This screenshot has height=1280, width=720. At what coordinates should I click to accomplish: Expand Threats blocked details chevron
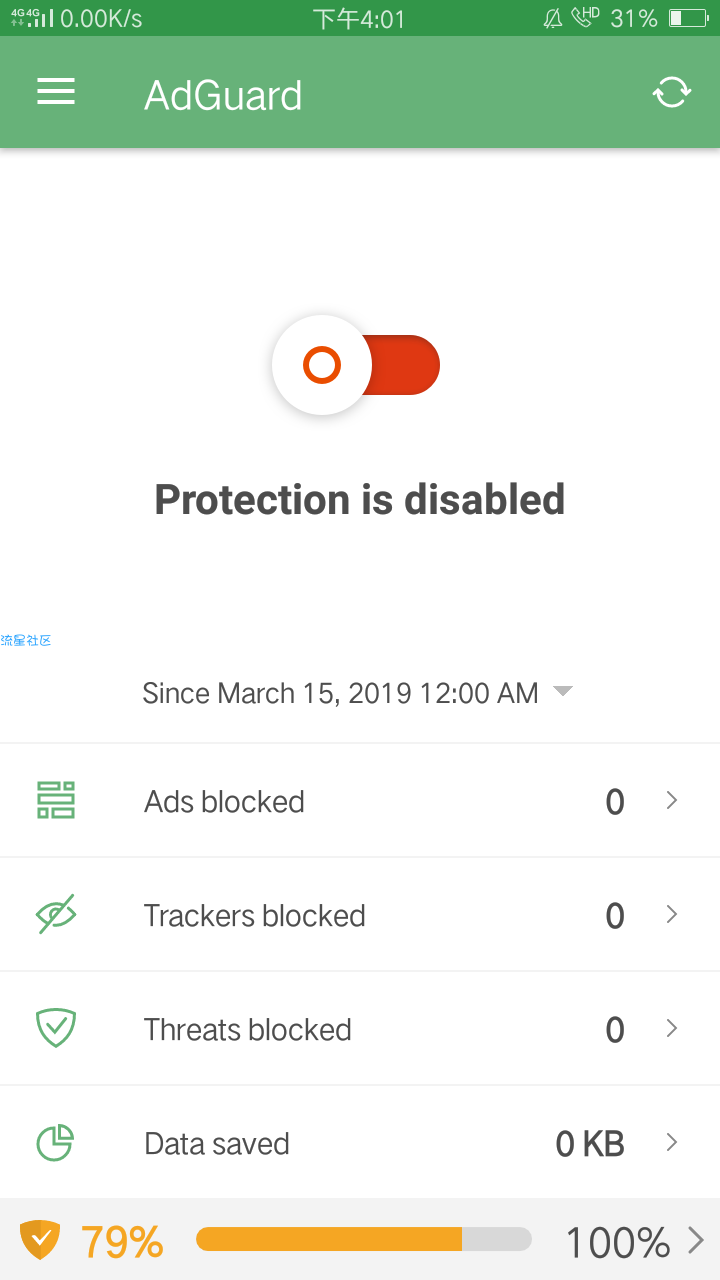tap(672, 1028)
